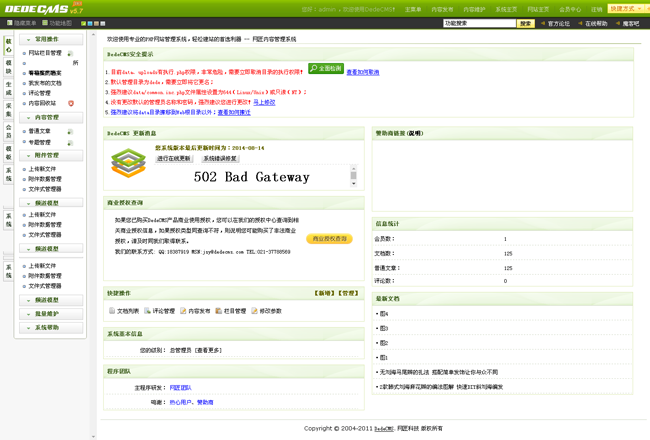Select the blue skin color swatch
Image resolution: width=650 pixels, height=440 pixels.
pyautogui.click(x=90, y=24)
